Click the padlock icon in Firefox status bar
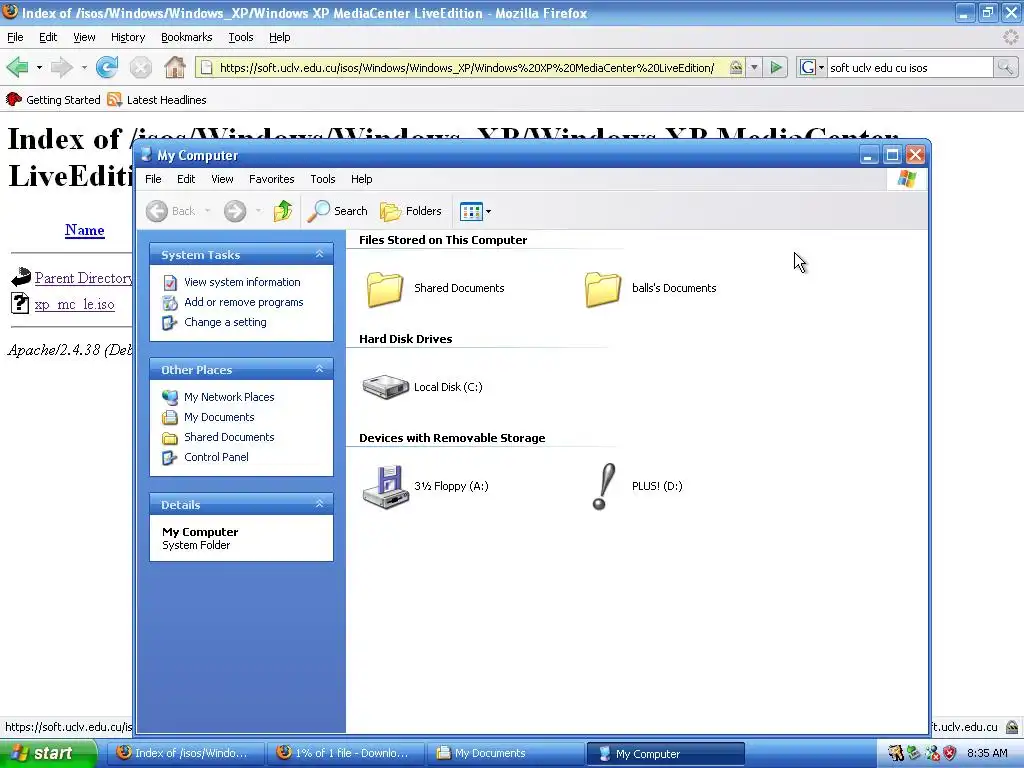This screenshot has height=768, width=1024. tap(1012, 727)
